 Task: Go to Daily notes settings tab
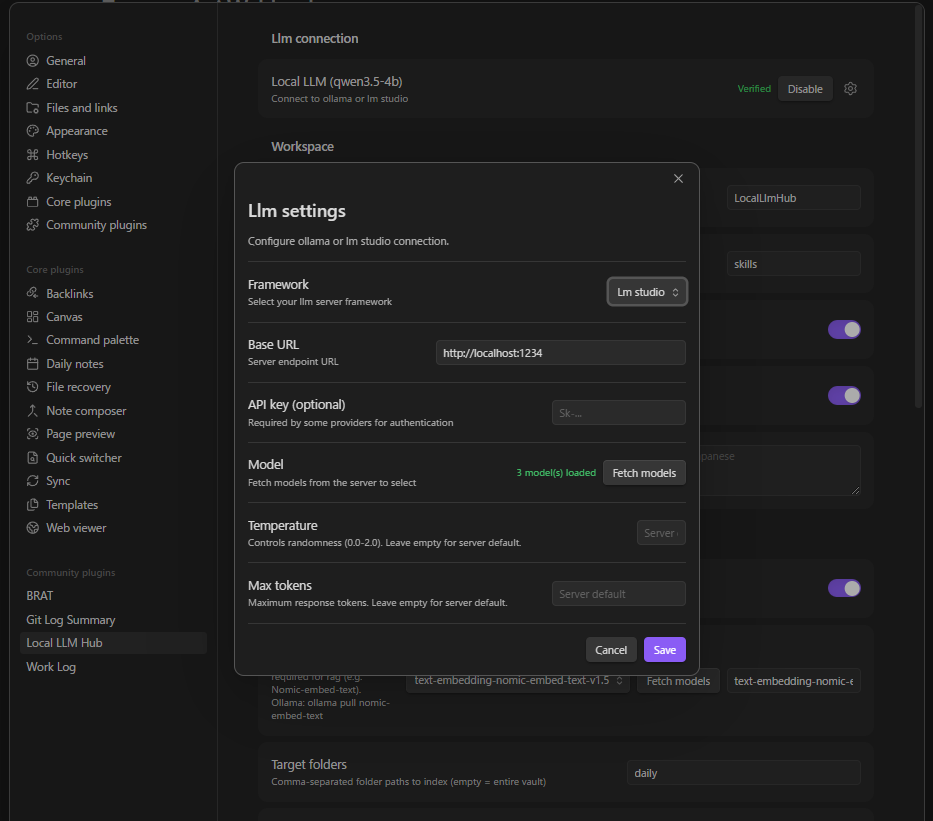(74, 364)
